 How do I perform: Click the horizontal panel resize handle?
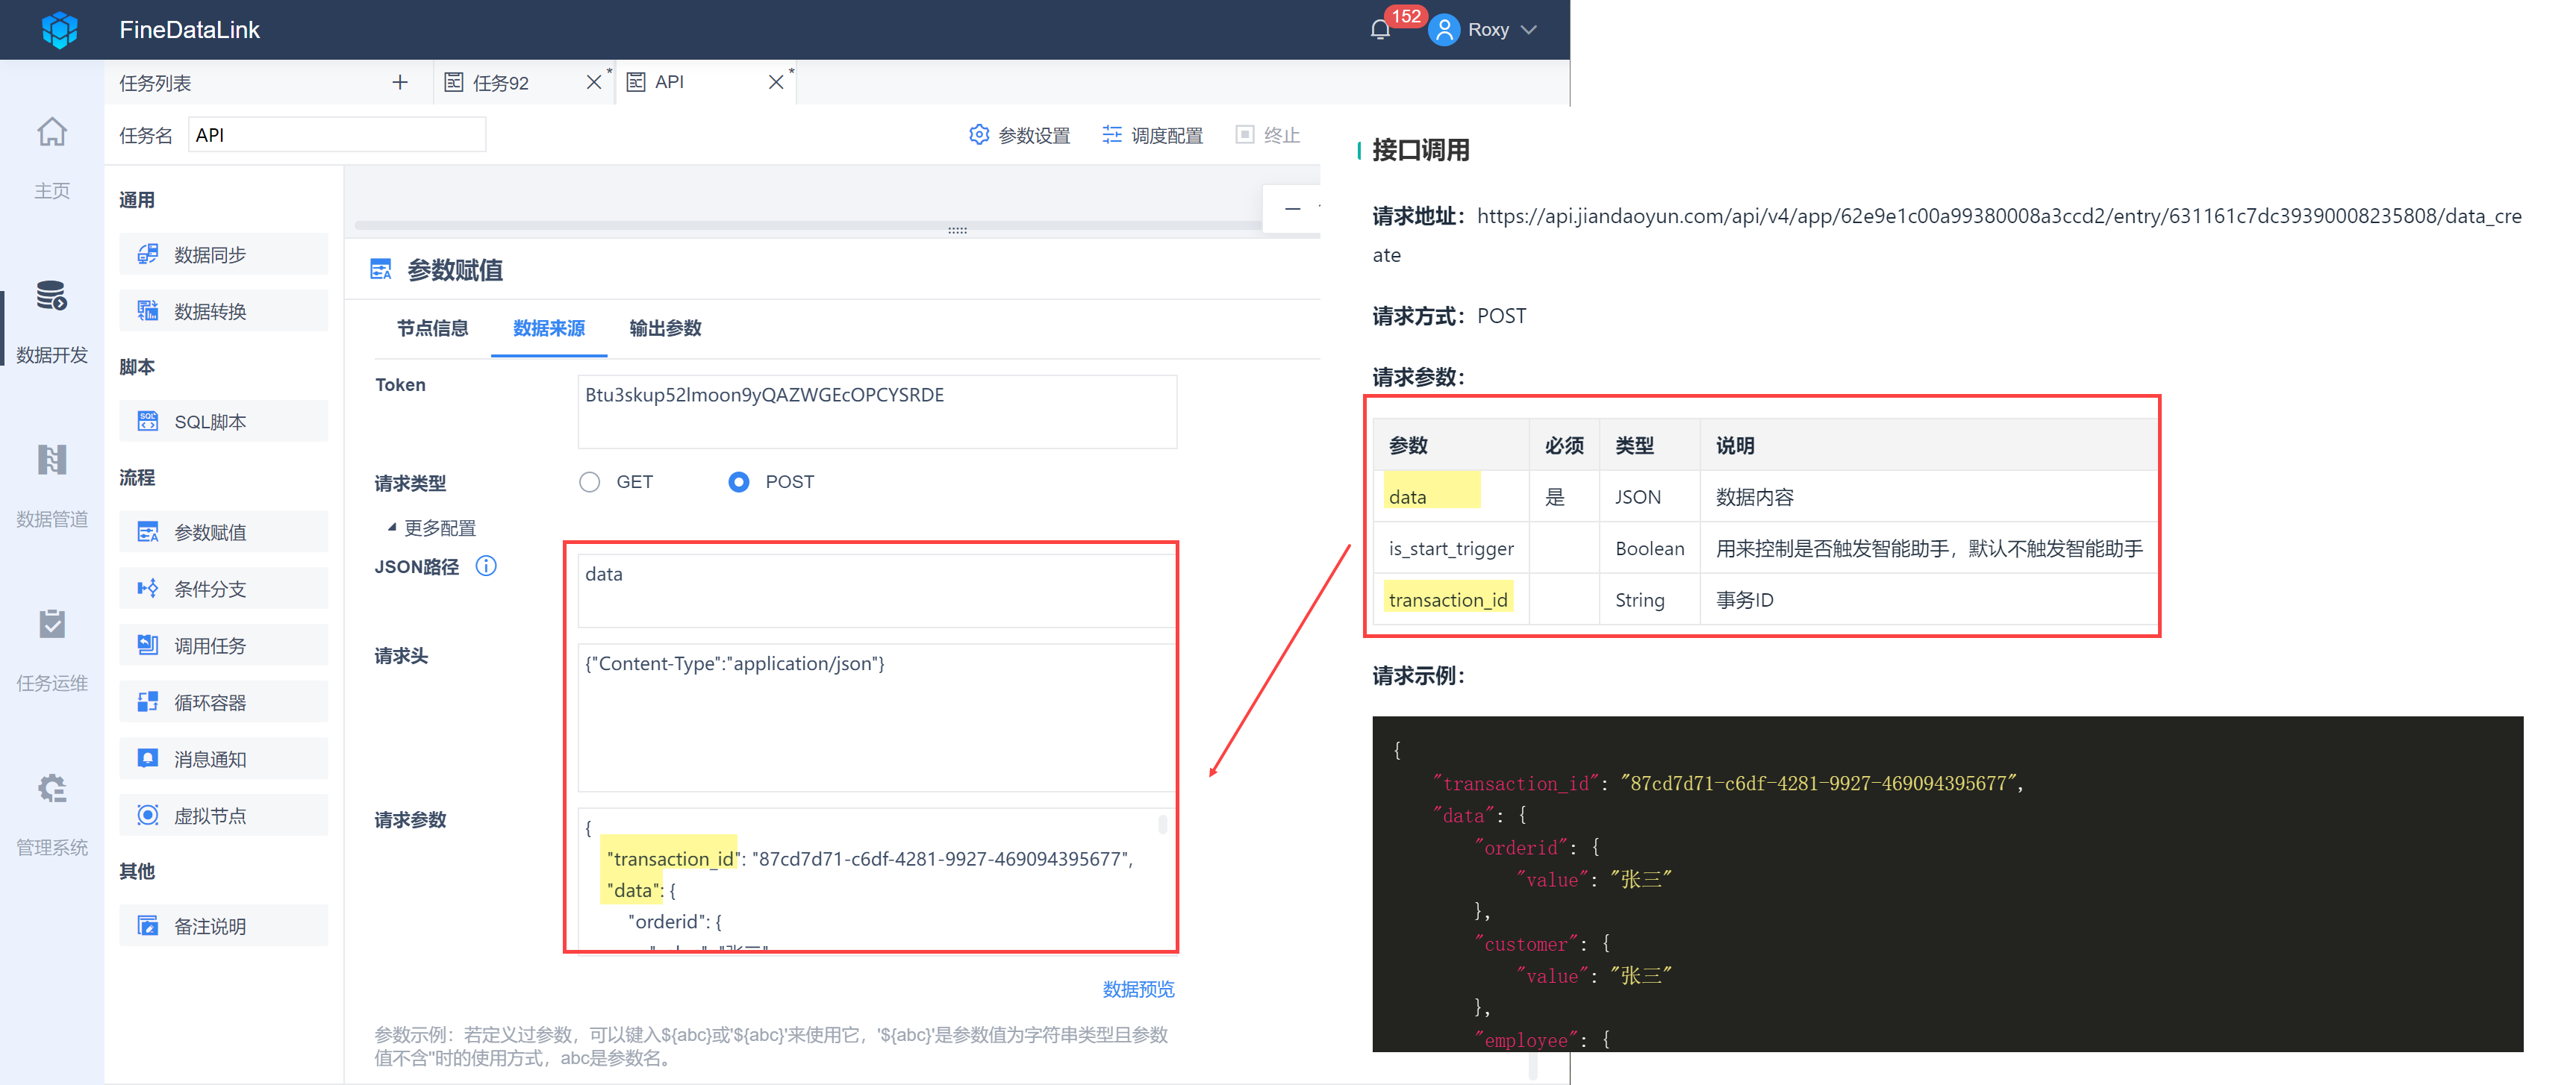(957, 230)
